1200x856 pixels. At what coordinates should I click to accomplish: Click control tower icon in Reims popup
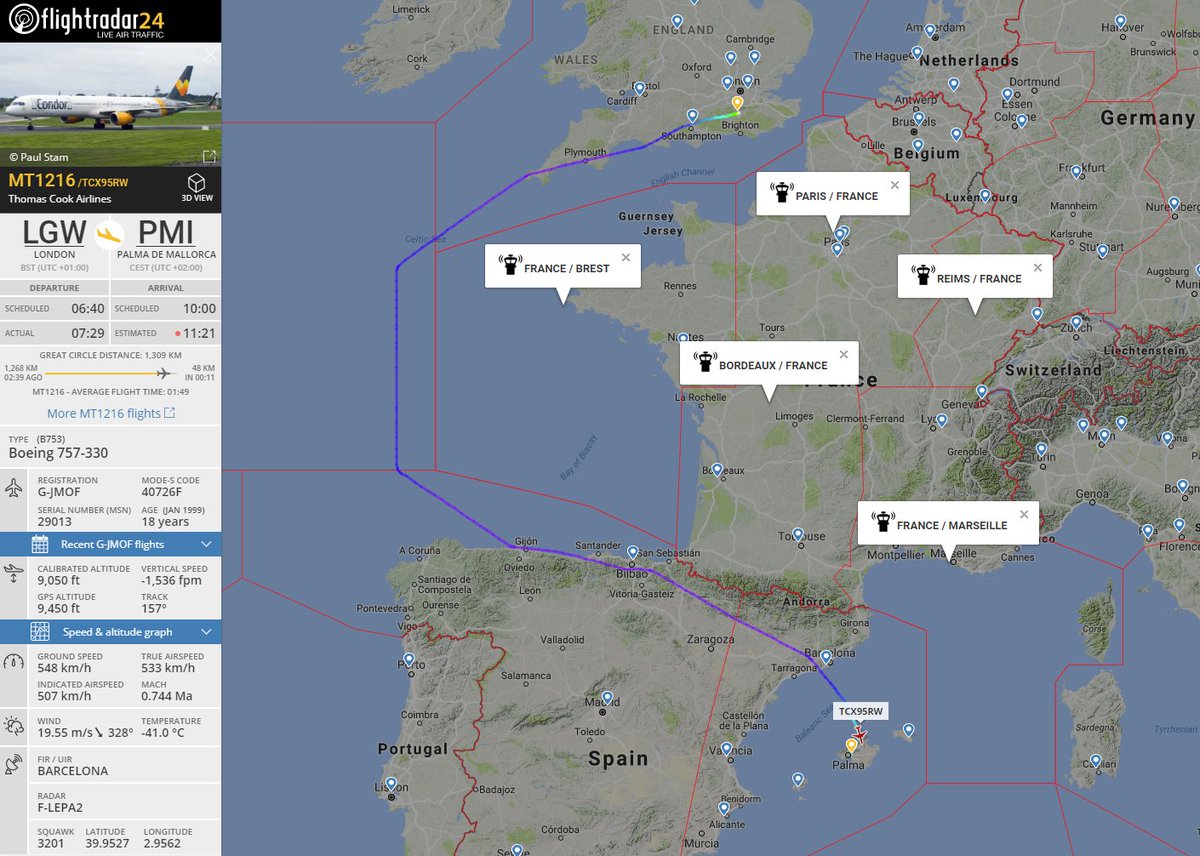[923, 276]
